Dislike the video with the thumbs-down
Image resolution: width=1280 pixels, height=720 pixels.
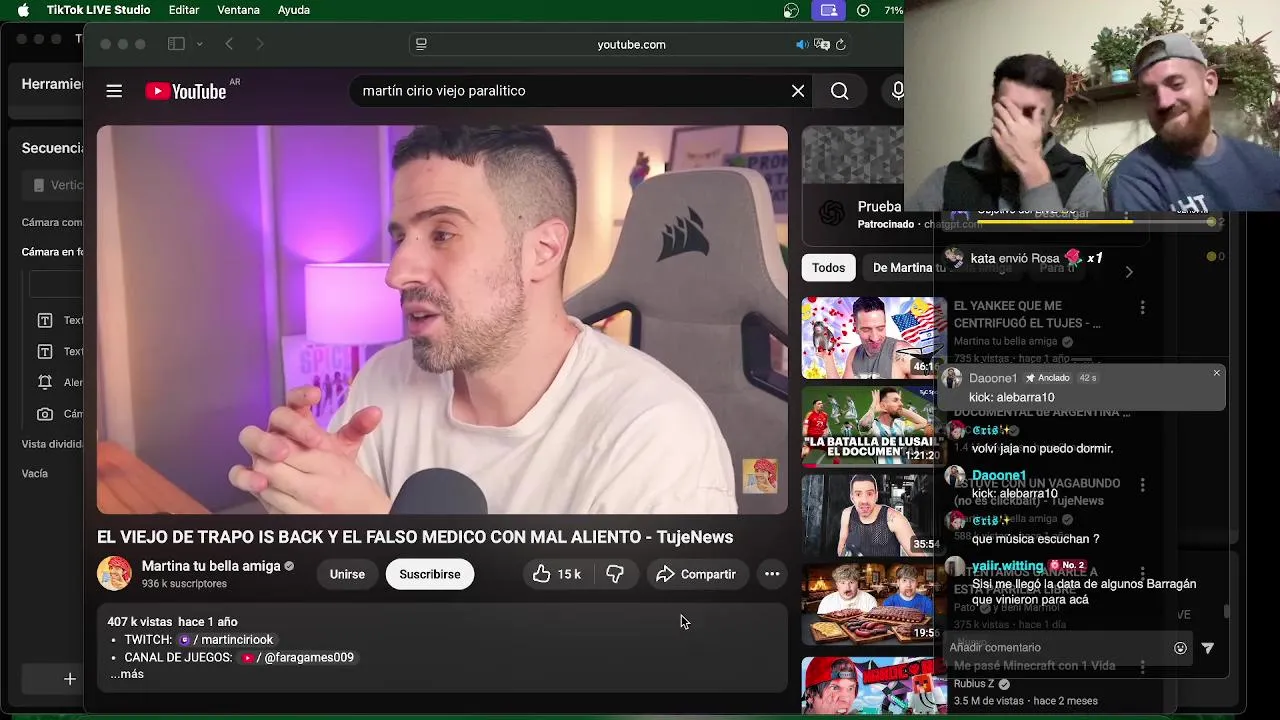(x=615, y=574)
